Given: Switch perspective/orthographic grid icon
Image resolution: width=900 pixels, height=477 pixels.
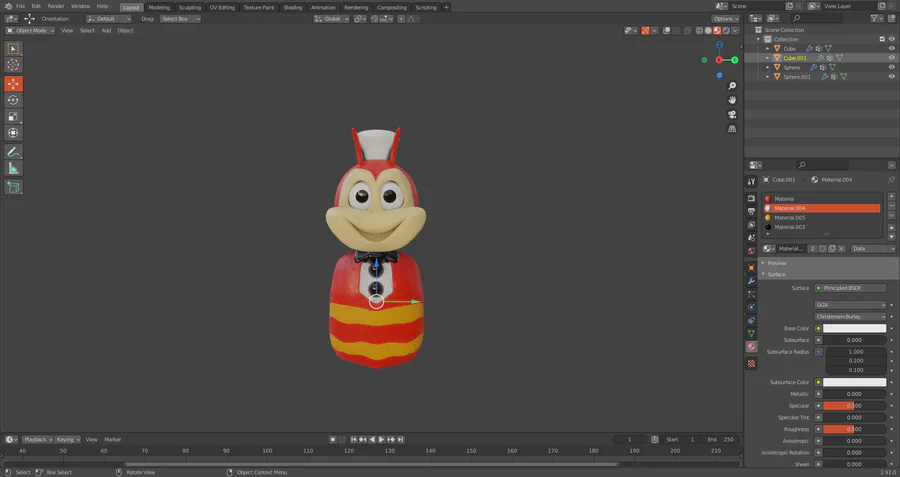Looking at the screenshot, I should coord(732,129).
